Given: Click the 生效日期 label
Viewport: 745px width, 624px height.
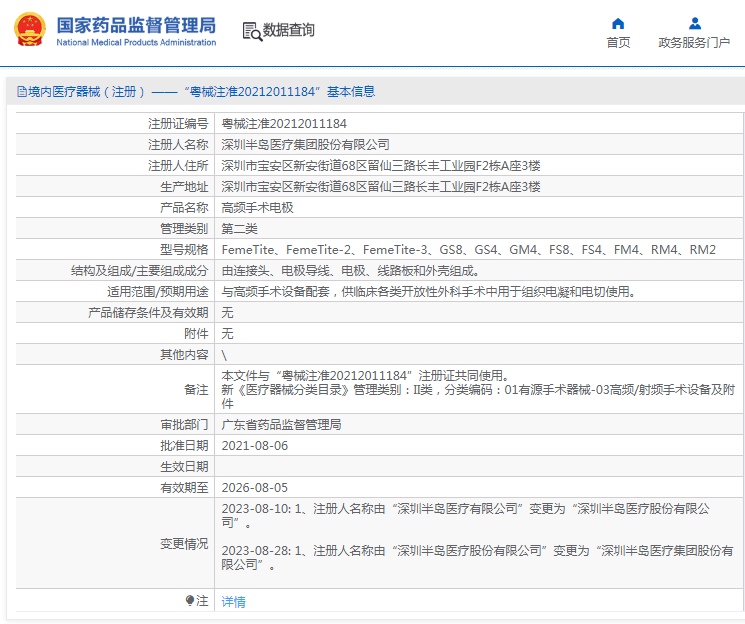Looking at the screenshot, I should coord(184,466).
